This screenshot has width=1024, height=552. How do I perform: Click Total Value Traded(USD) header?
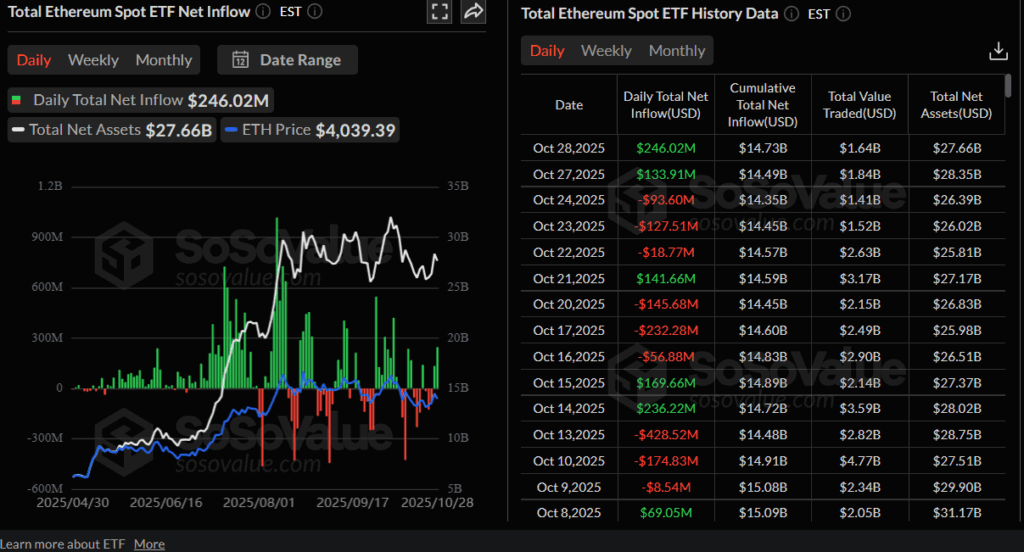tap(859, 105)
